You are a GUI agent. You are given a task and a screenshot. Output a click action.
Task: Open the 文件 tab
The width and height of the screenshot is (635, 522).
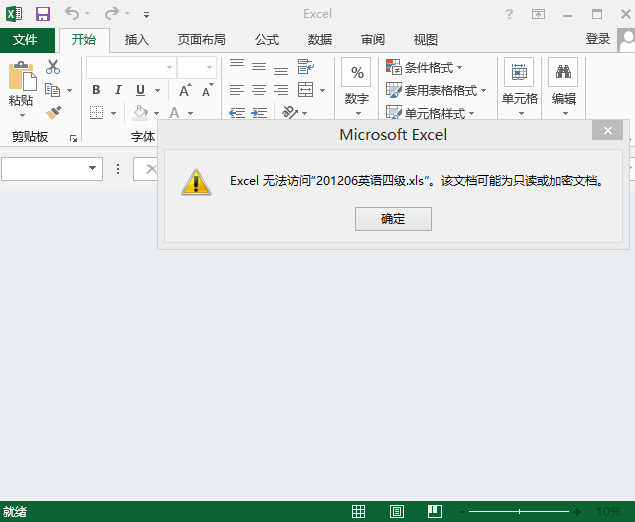pos(25,40)
